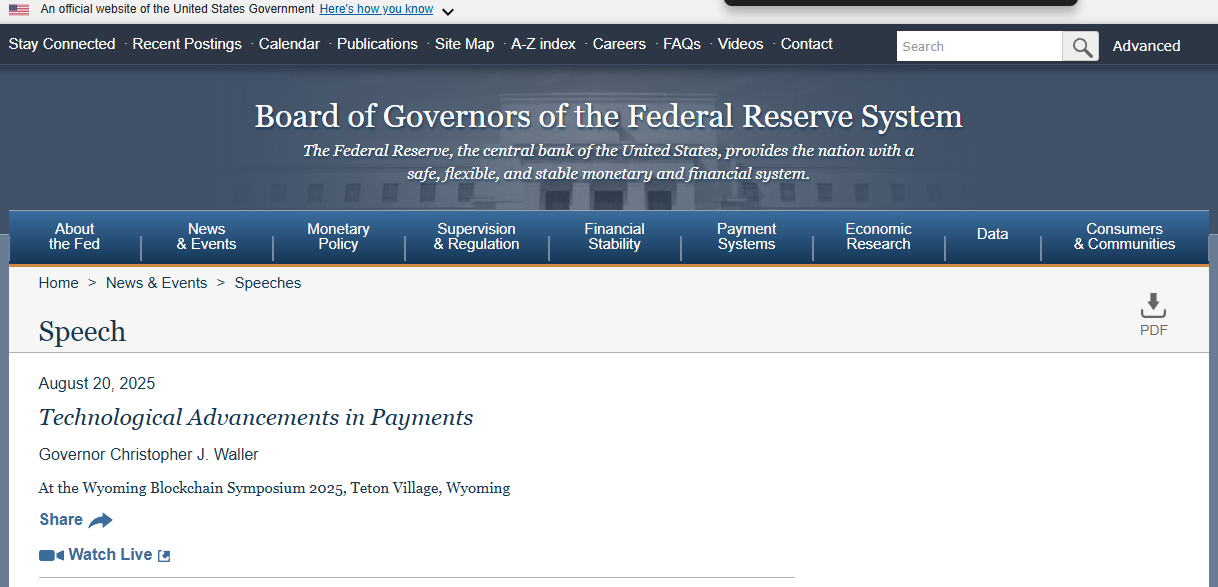Open the Advanced search link
The image size is (1218, 587).
tap(1146, 46)
